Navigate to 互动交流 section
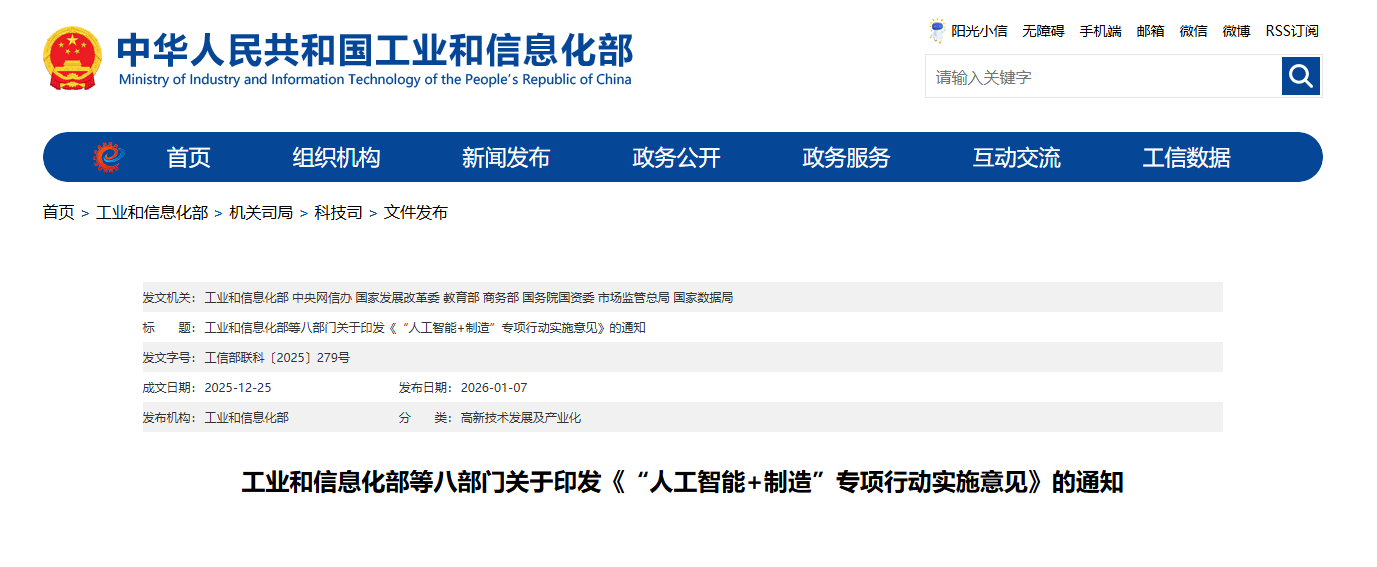The image size is (1377, 567). point(1016,158)
